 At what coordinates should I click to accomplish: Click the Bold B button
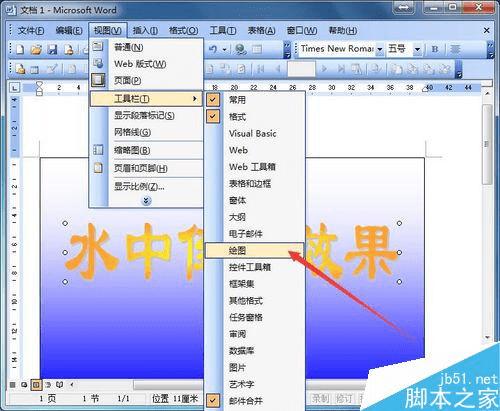435,49
